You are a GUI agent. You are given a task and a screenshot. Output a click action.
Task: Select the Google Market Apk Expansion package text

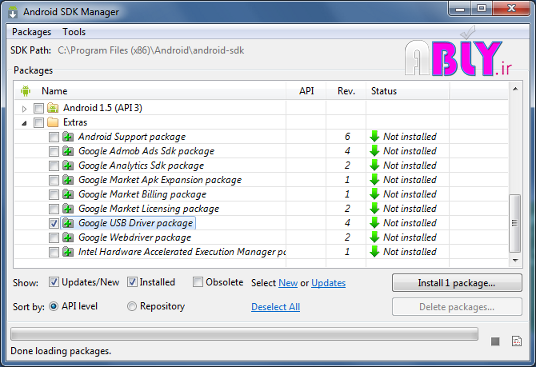(160, 180)
